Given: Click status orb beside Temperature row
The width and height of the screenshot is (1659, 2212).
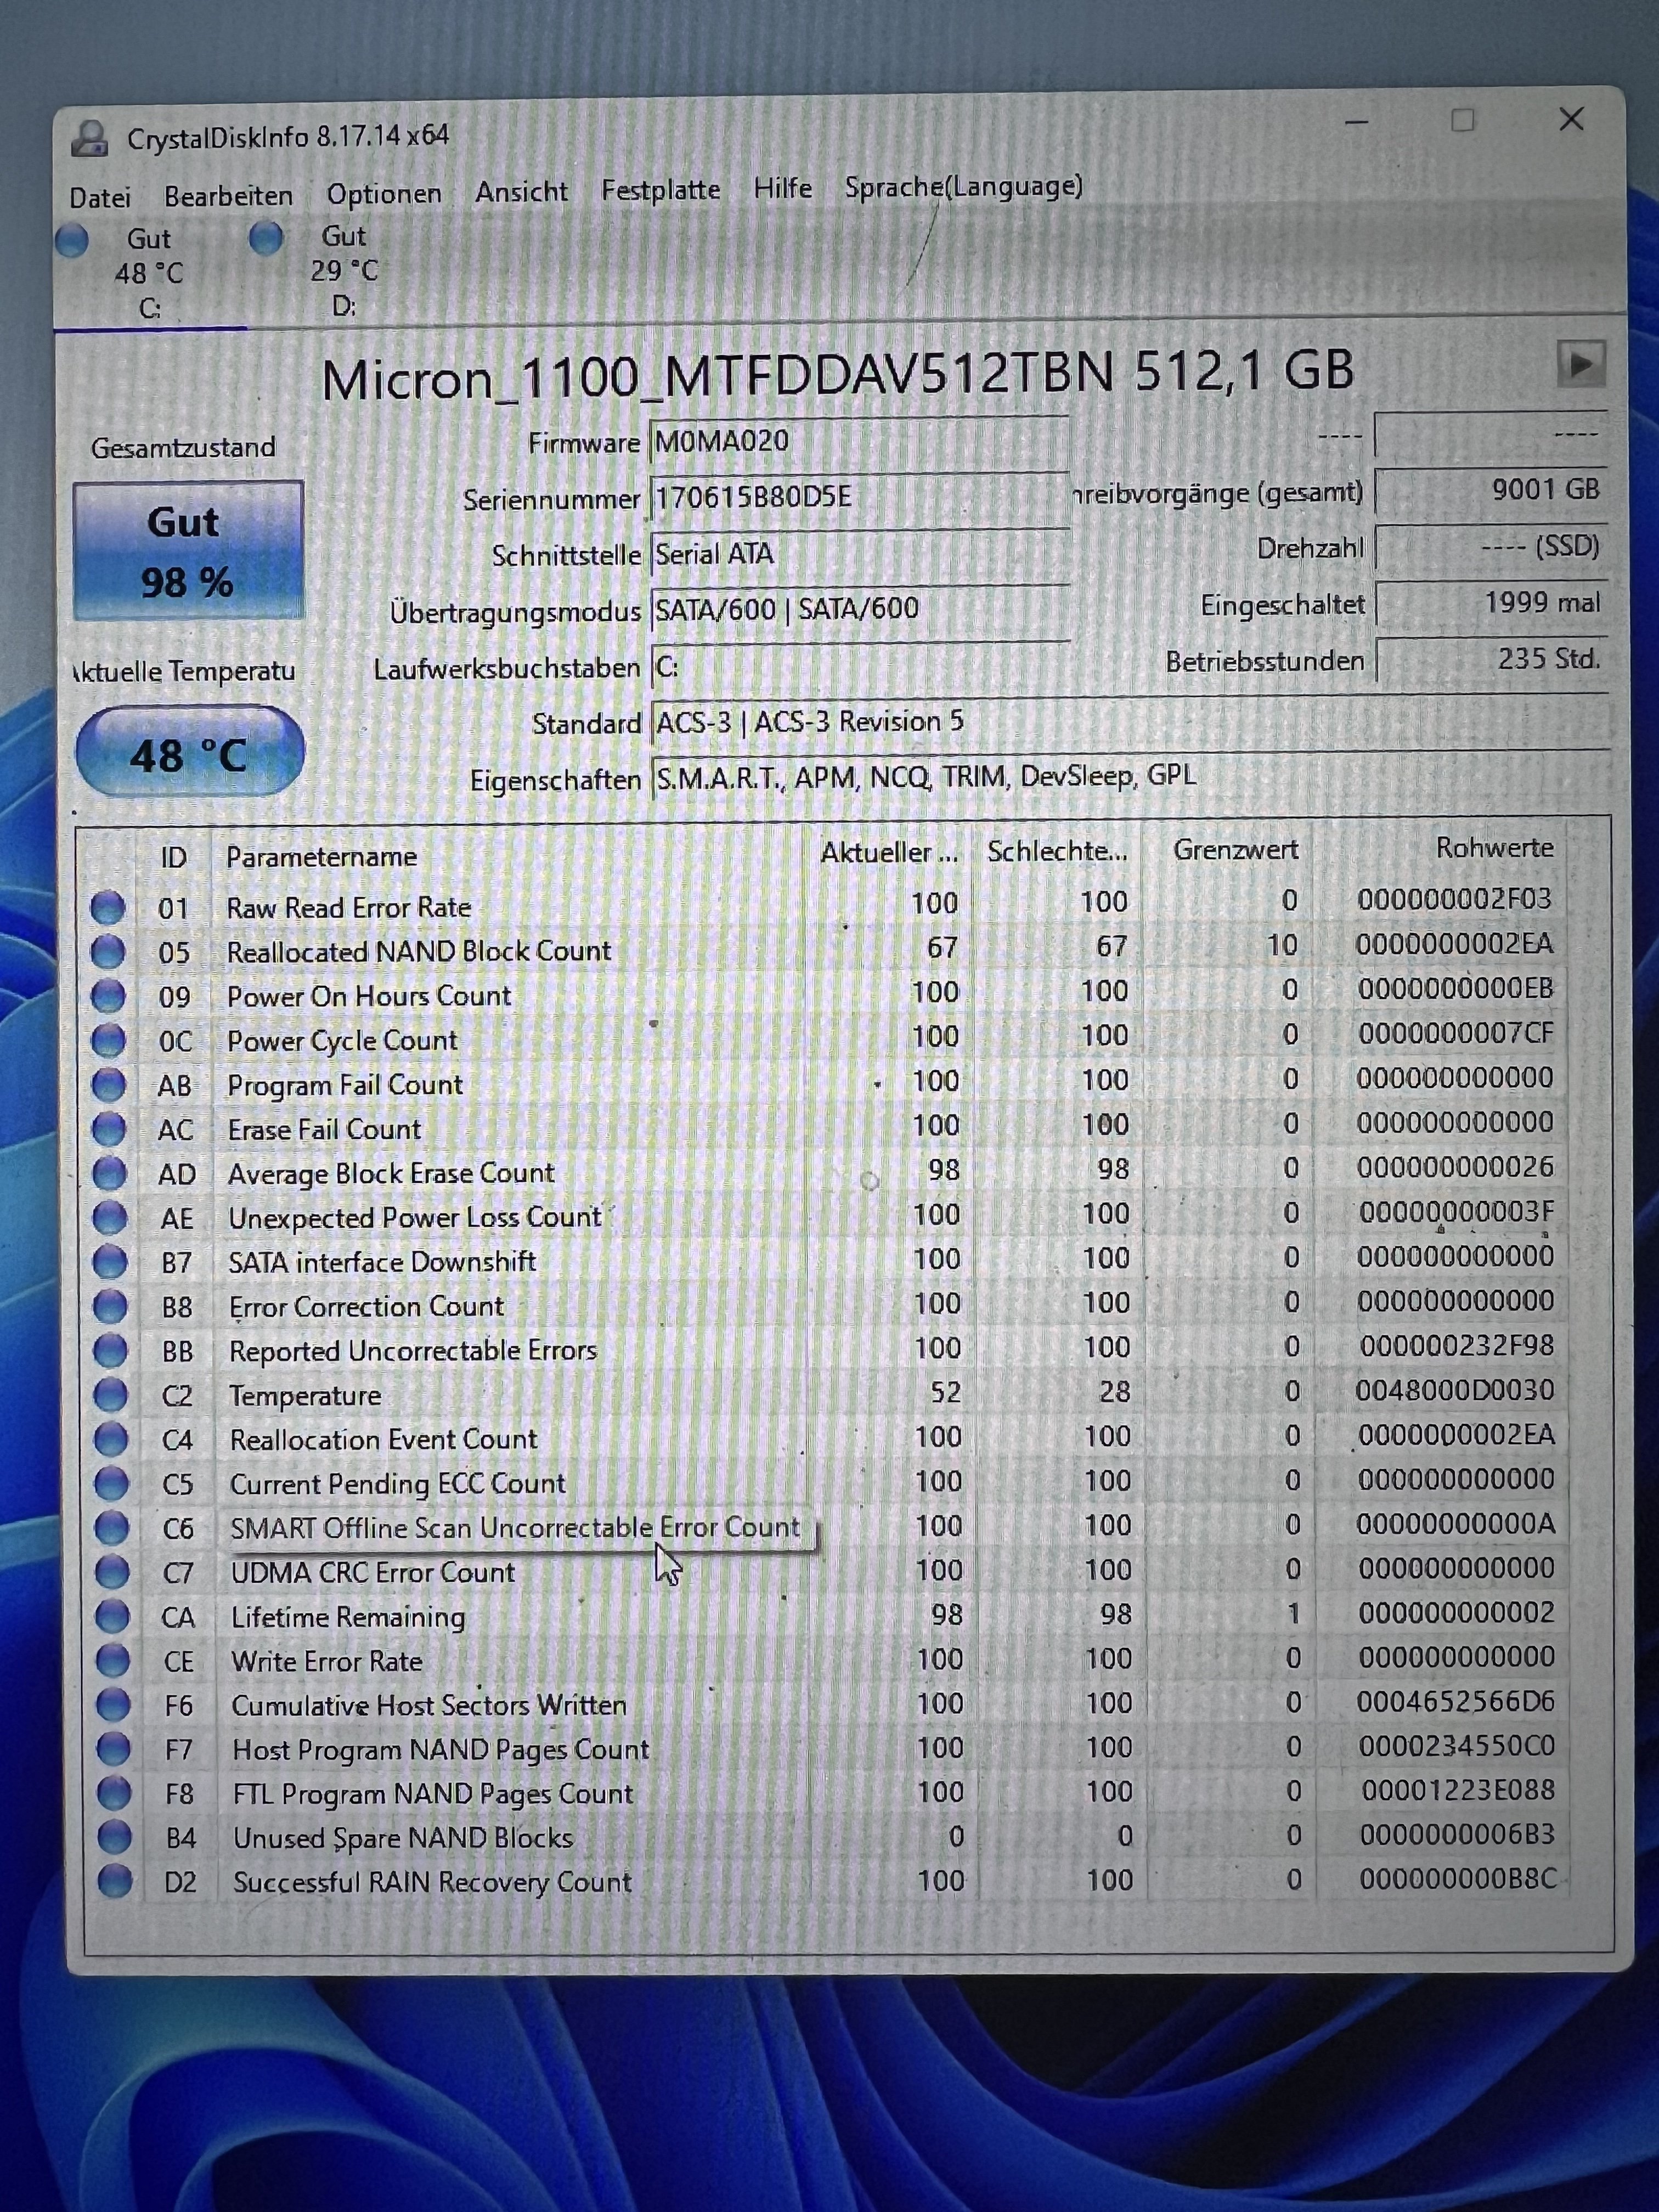Looking at the screenshot, I should 110,1395.
